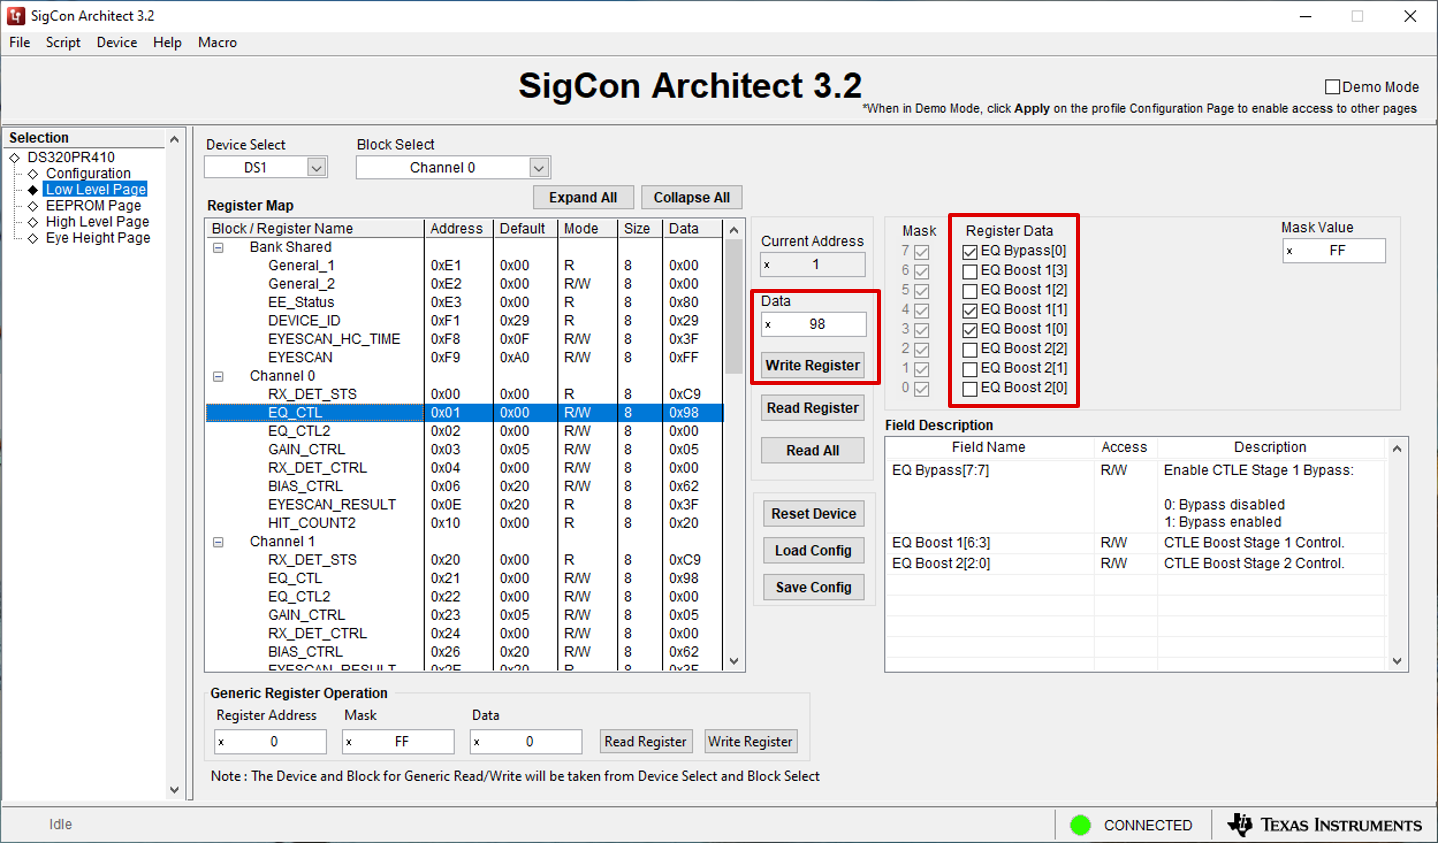1438x843 pixels.
Task: Select the EYESCAN_HC_TIME register row
Action: [465, 340]
